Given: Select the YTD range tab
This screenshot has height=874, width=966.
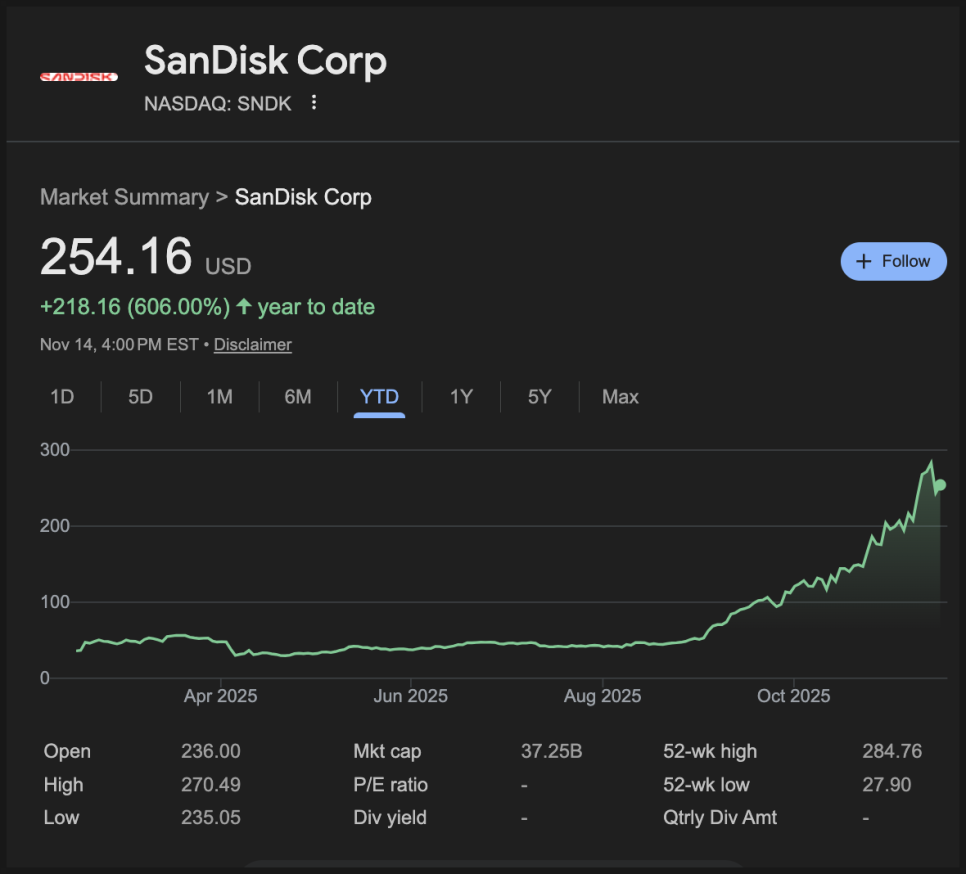Looking at the screenshot, I should click(379, 397).
